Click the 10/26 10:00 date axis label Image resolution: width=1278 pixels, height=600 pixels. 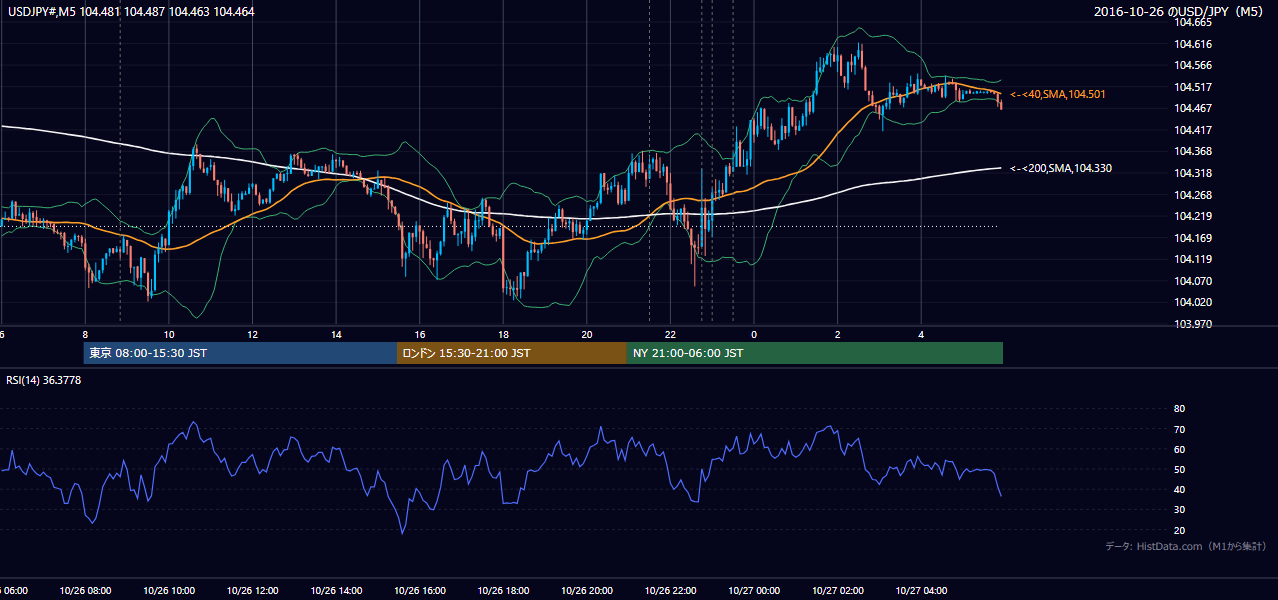coord(169,591)
